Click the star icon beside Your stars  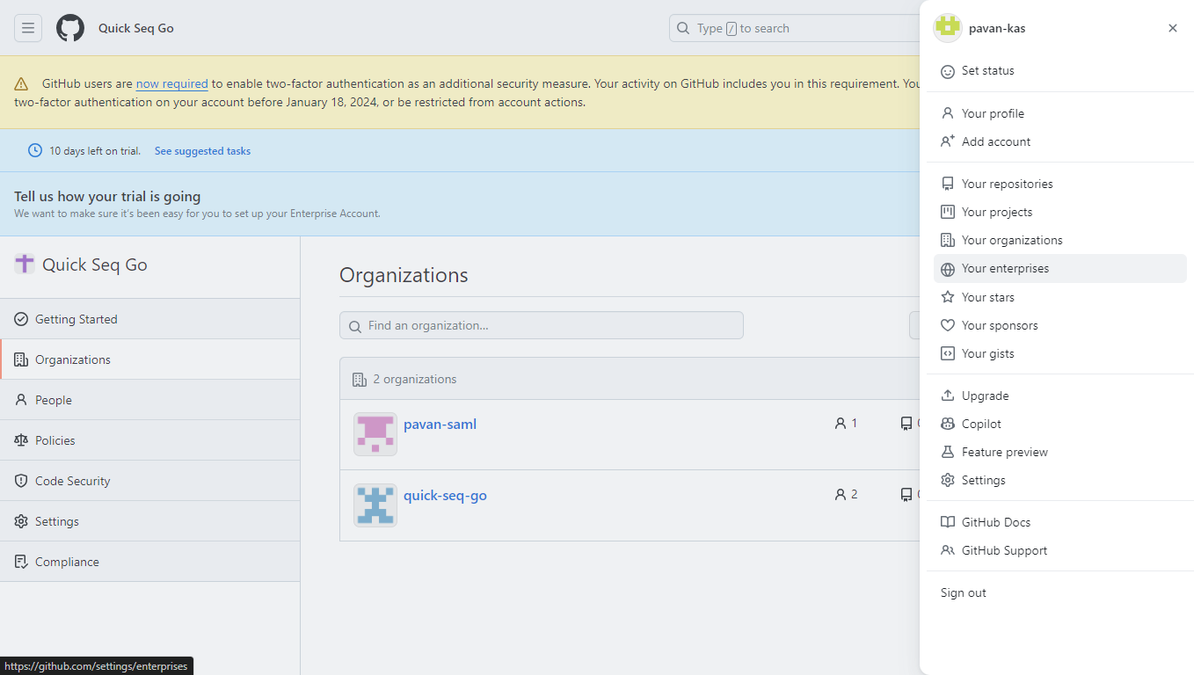(948, 297)
